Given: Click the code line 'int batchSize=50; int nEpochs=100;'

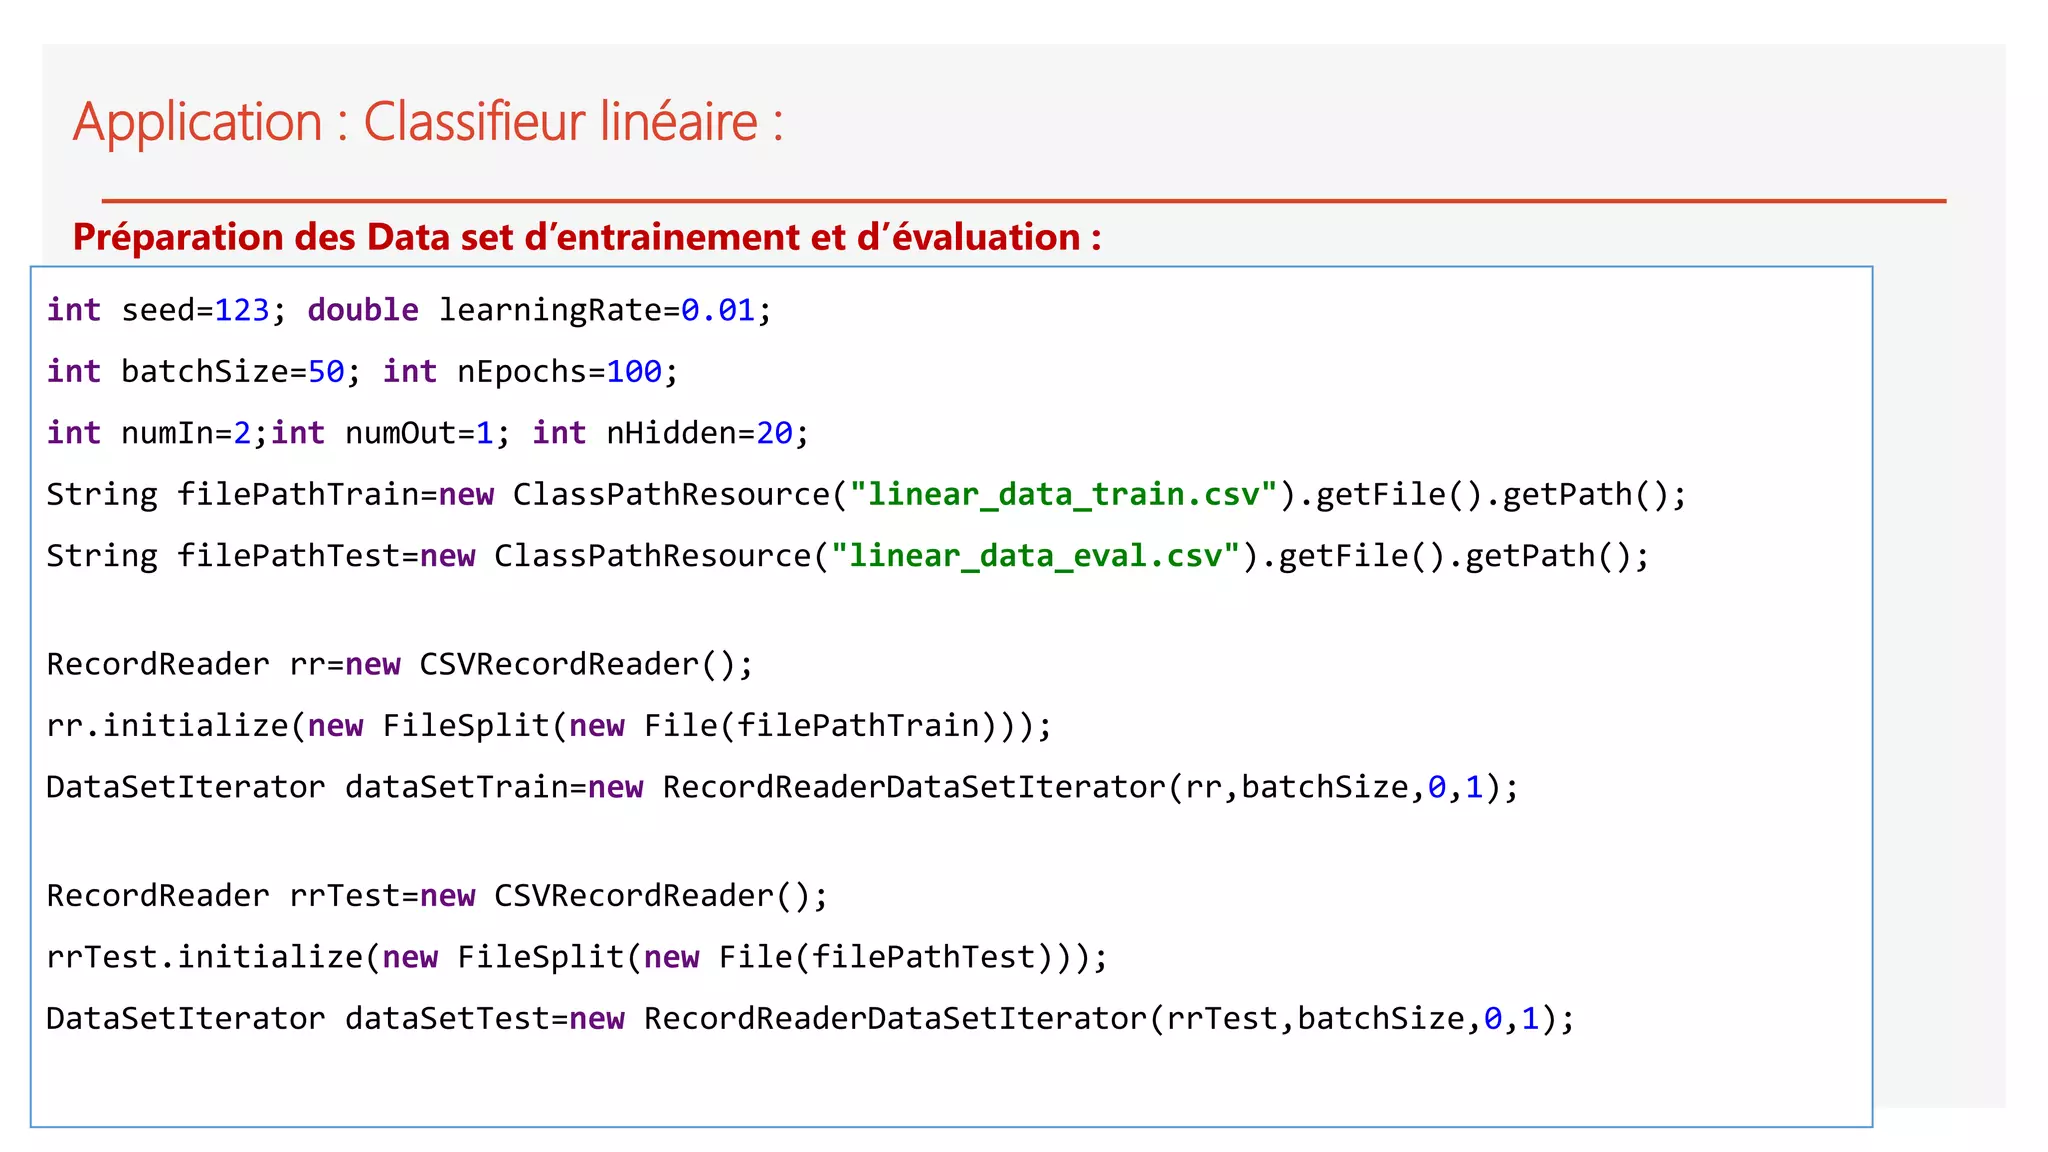Looking at the screenshot, I should click(362, 372).
